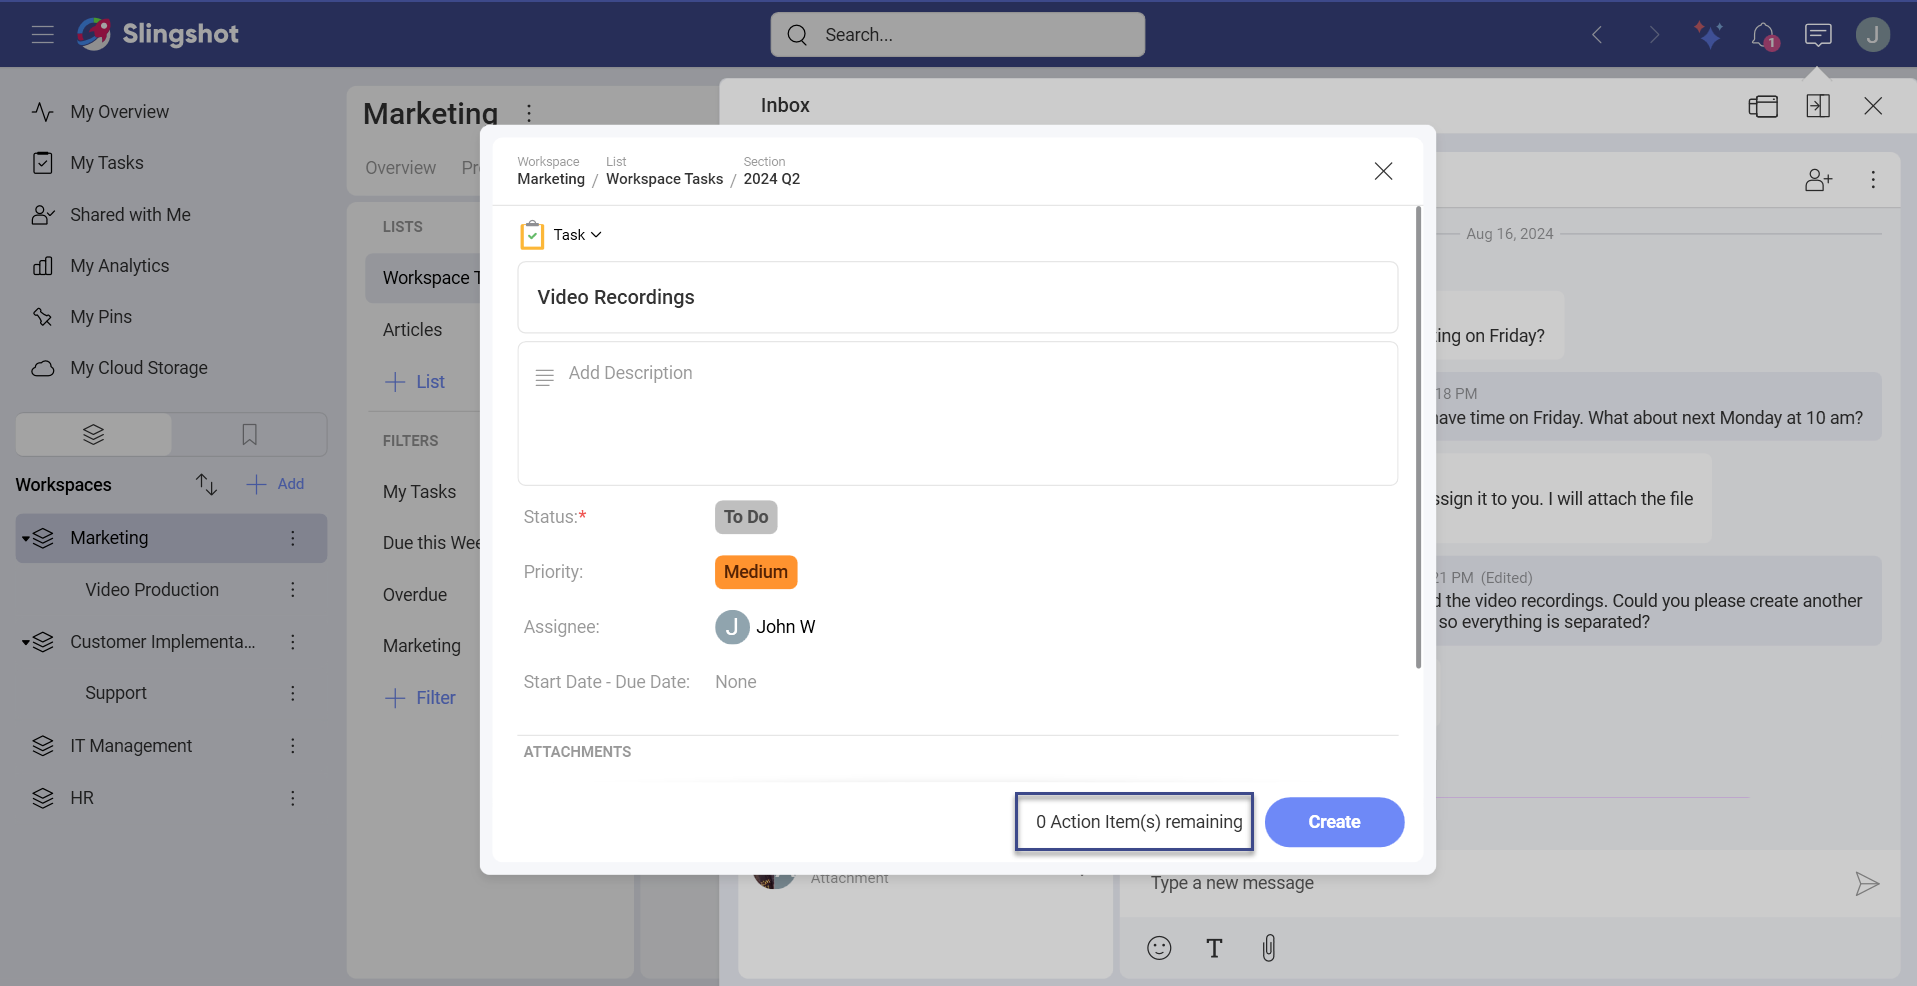Open the Task type dropdown
Viewport: 1917px width, 986px height.
[x=577, y=235]
